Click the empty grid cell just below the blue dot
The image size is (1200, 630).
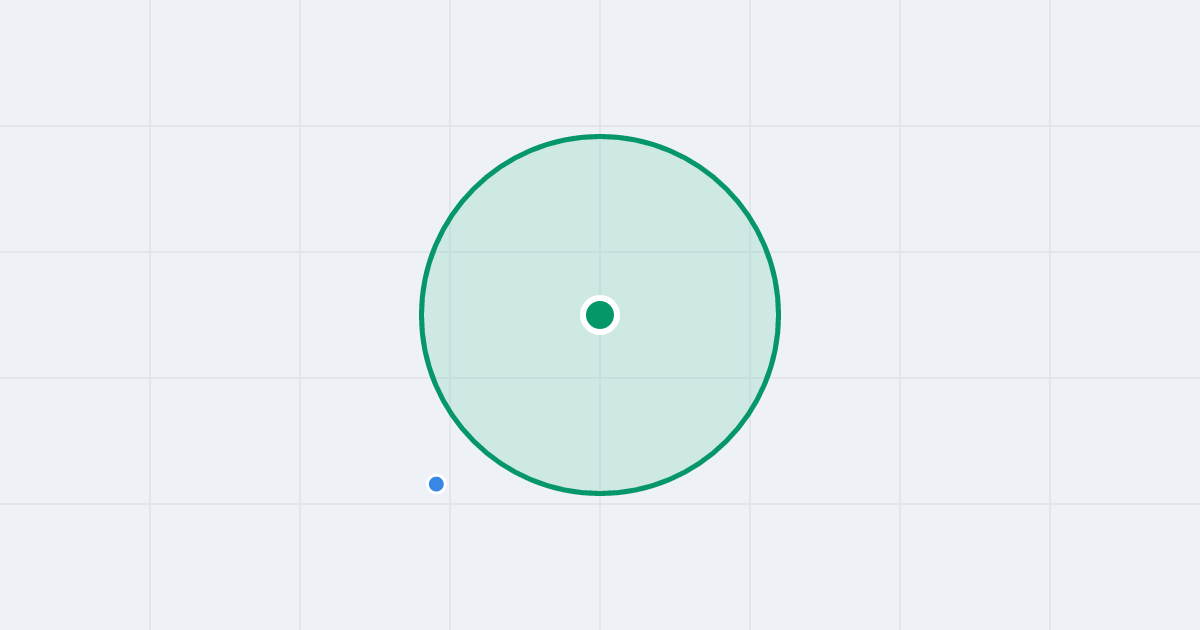[x=375, y=567]
